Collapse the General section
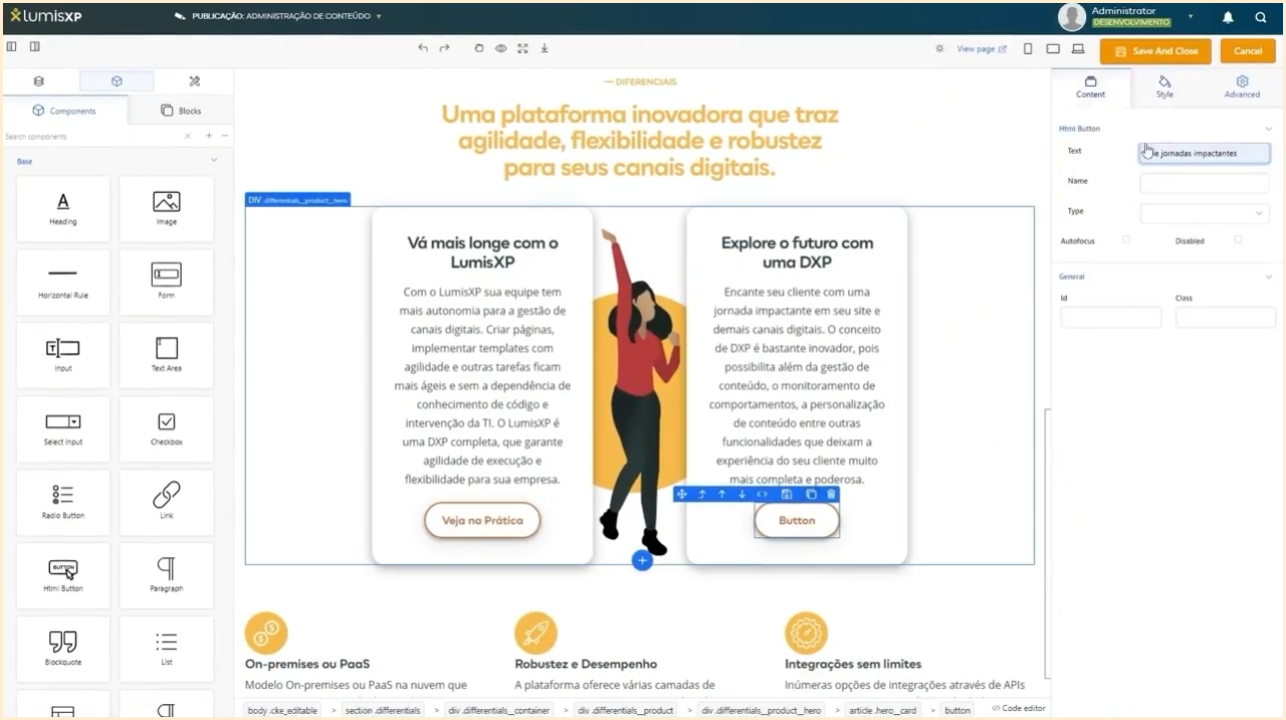The width and height of the screenshot is (1286, 720). tap(1268, 276)
